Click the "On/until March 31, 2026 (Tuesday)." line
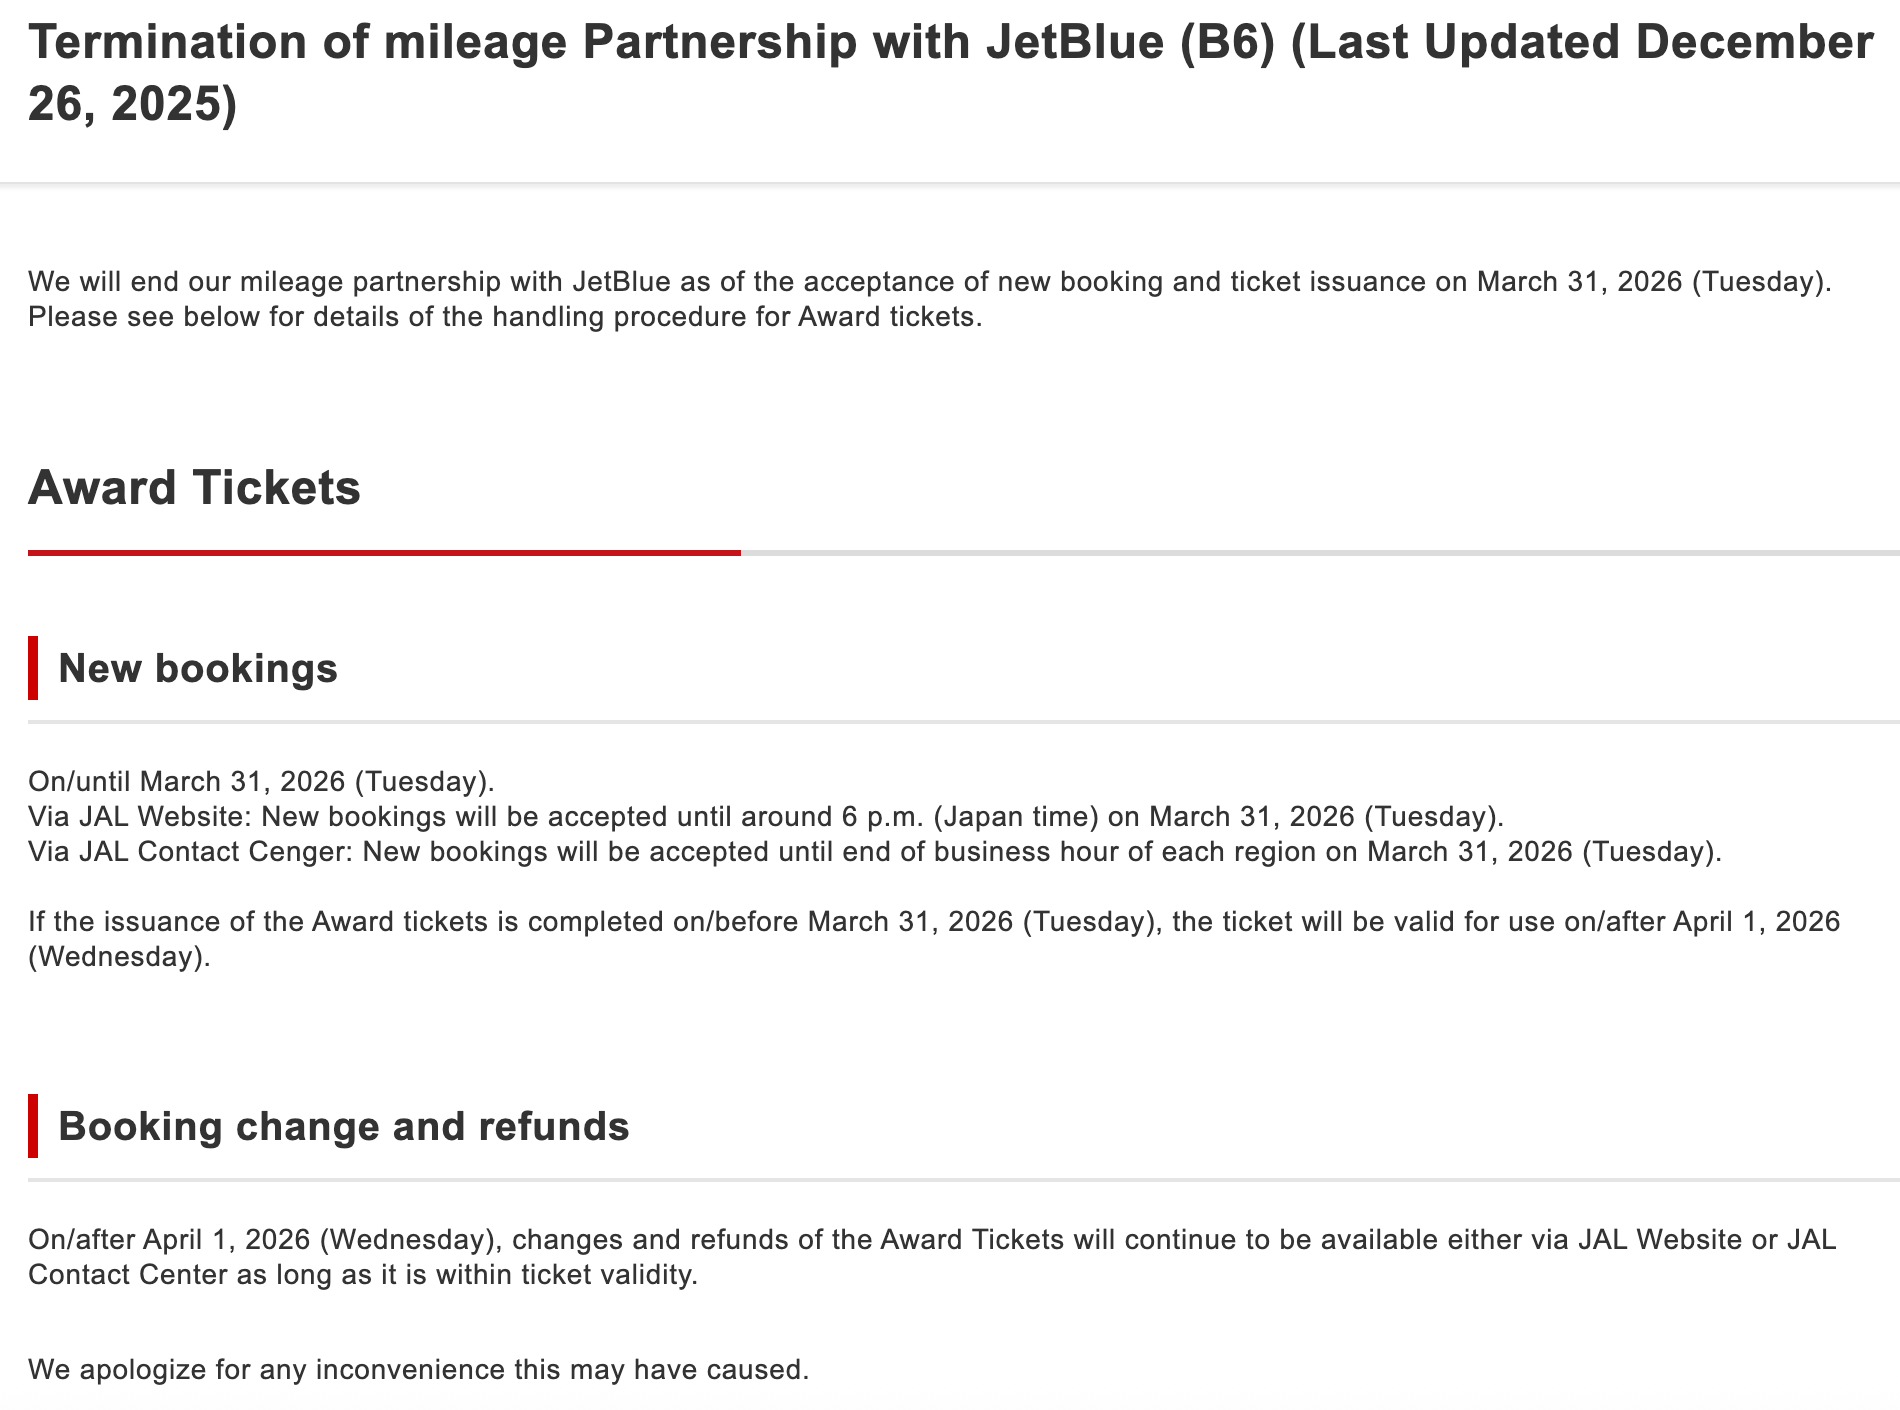 [261, 781]
